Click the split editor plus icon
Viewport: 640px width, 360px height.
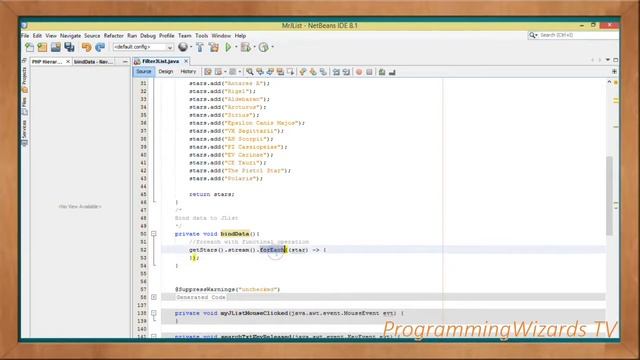click(614, 71)
